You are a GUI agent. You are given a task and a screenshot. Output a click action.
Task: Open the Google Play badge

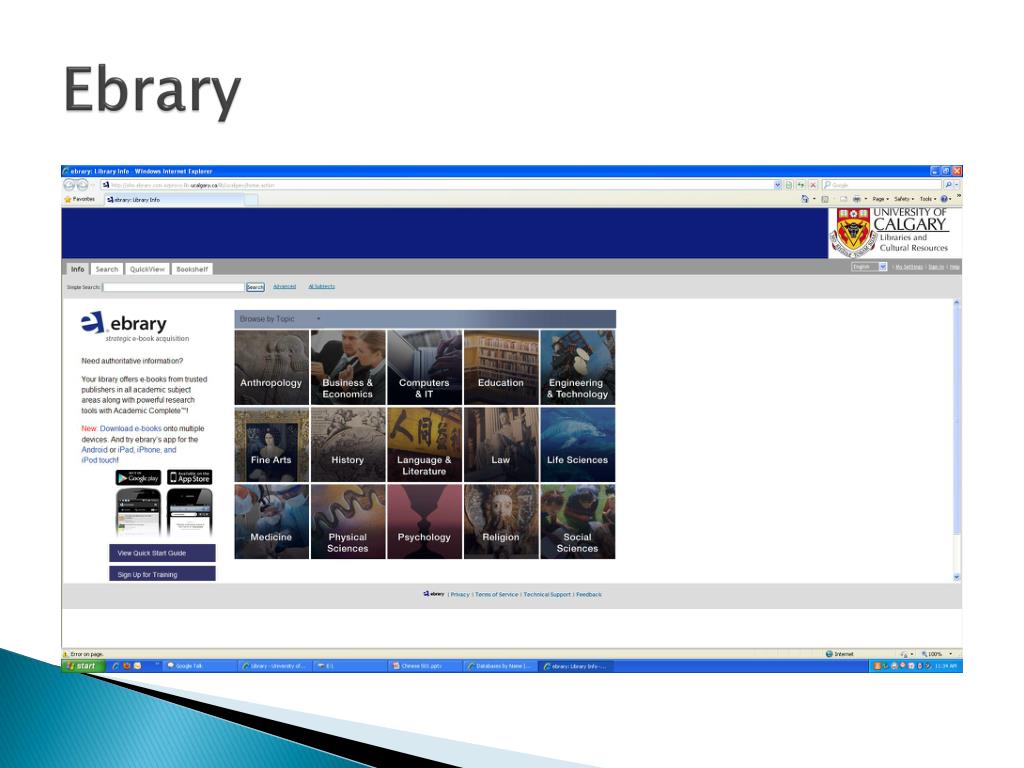(x=138, y=478)
